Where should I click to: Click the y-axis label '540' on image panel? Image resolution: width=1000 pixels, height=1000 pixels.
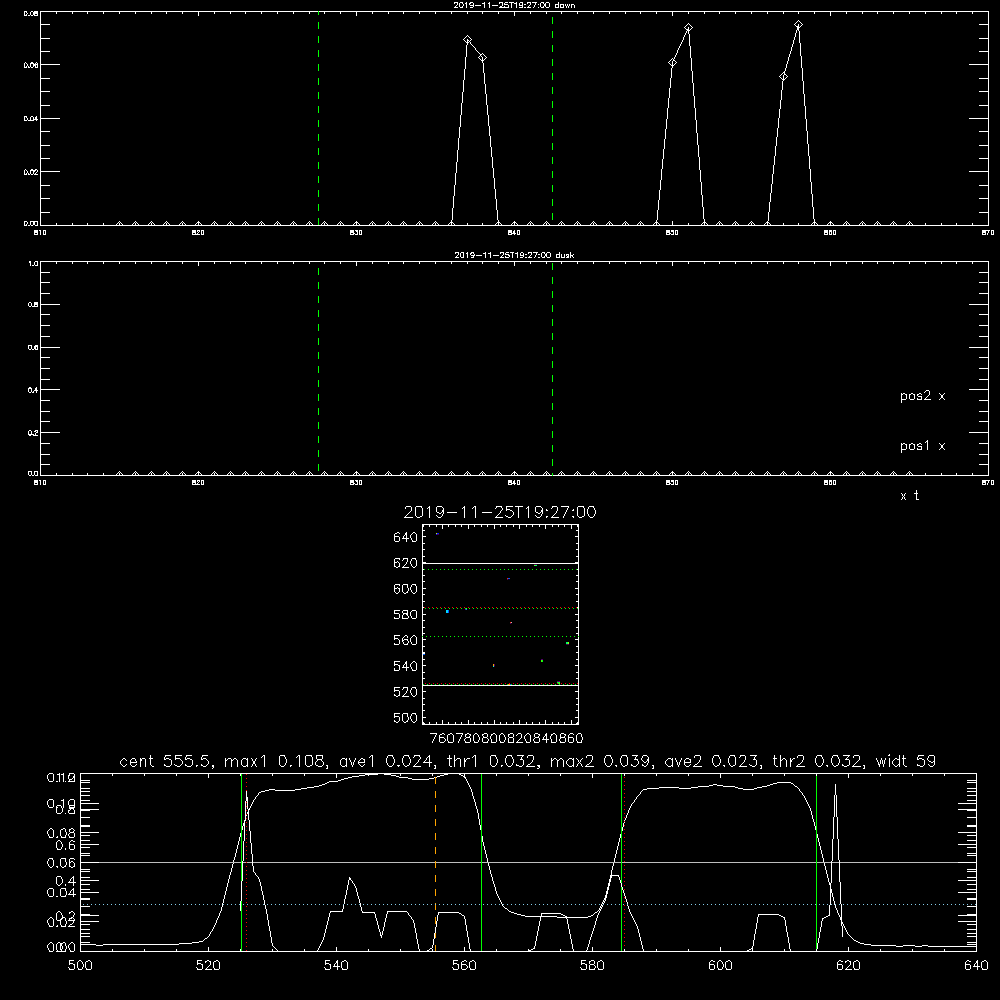pyautogui.click(x=406, y=666)
